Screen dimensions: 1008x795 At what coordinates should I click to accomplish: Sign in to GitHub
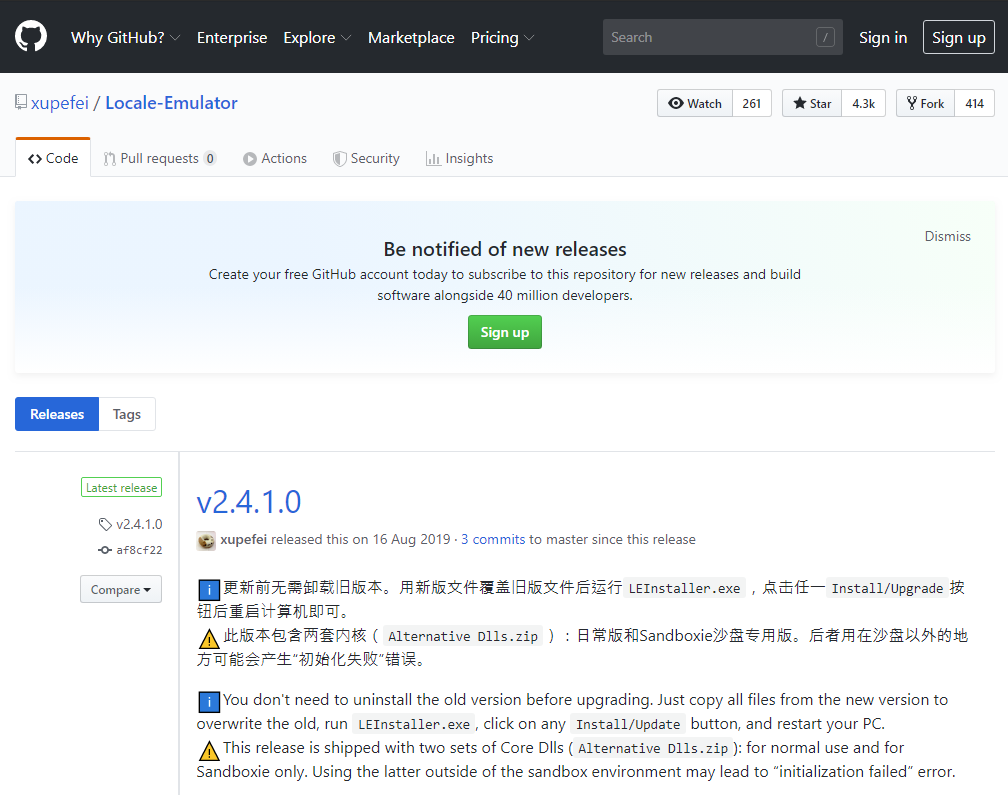tap(883, 37)
